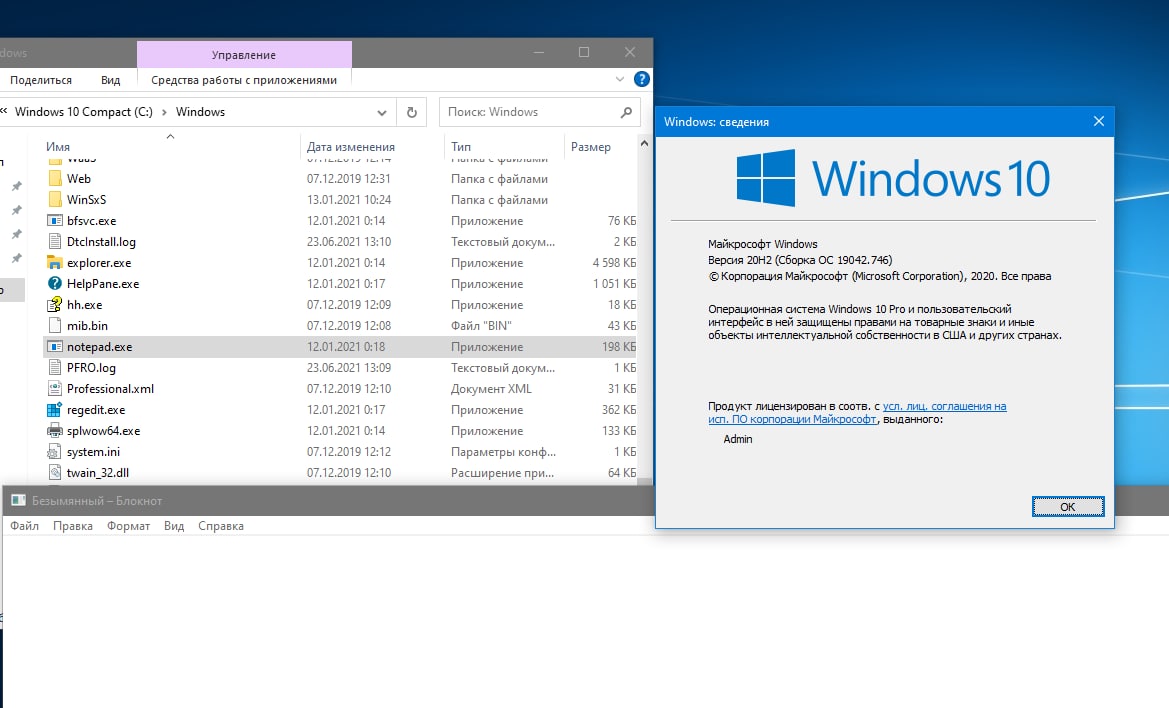Click the splwow64.exe printer icon
The image size is (1169, 708).
pyautogui.click(x=54, y=430)
